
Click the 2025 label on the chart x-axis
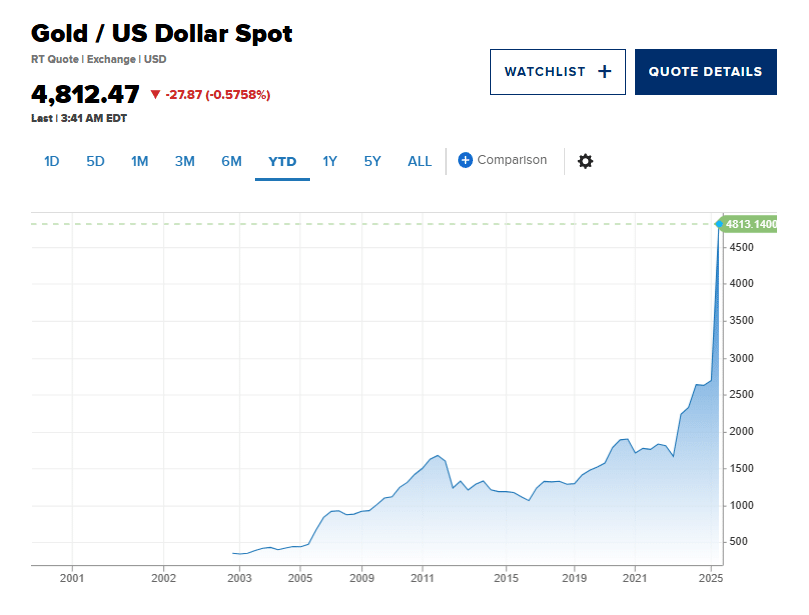[x=711, y=577]
